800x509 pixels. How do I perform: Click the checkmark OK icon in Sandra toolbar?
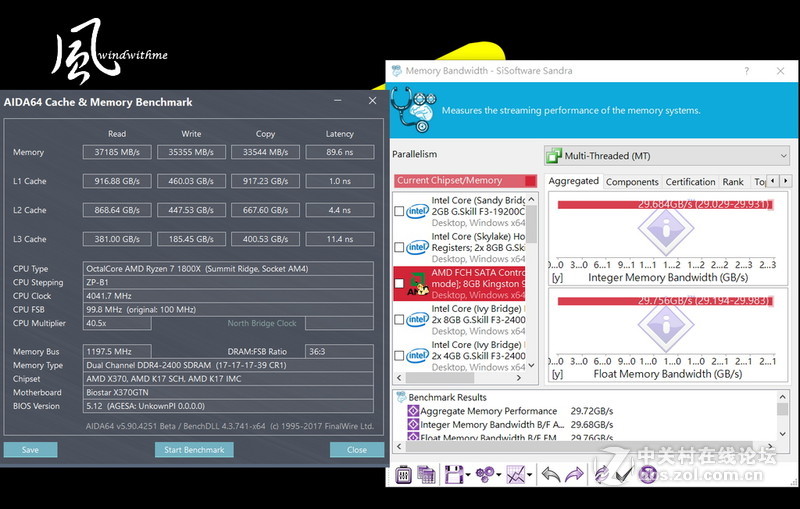click(623, 475)
